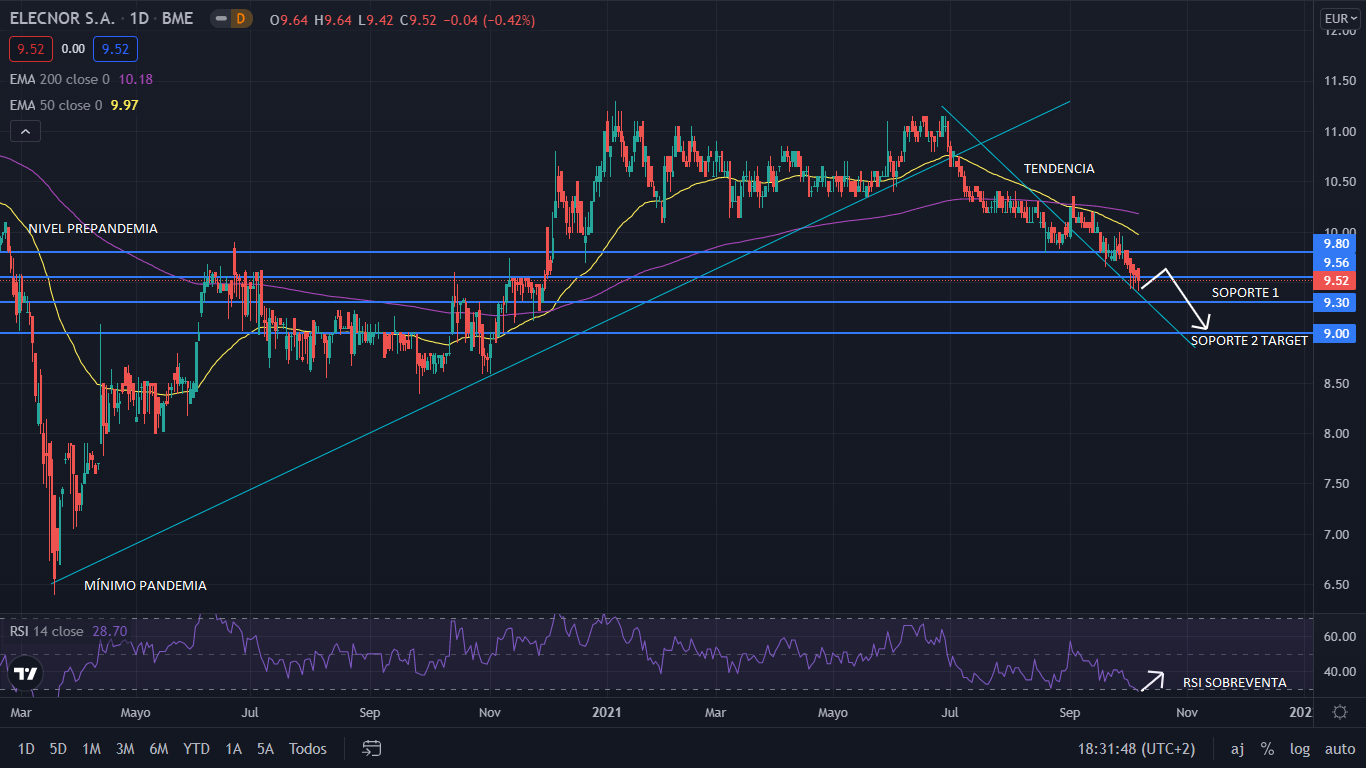Click the white arrow near RSI SOBREVENTA
Image resolution: width=1366 pixels, height=768 pixels.
[1153, 680]
